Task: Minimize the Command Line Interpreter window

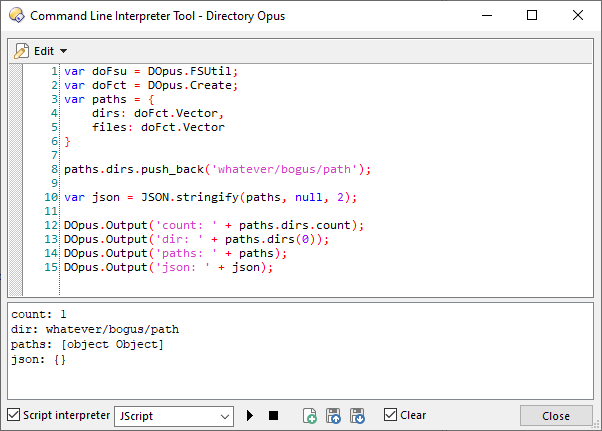Action: 486,16
